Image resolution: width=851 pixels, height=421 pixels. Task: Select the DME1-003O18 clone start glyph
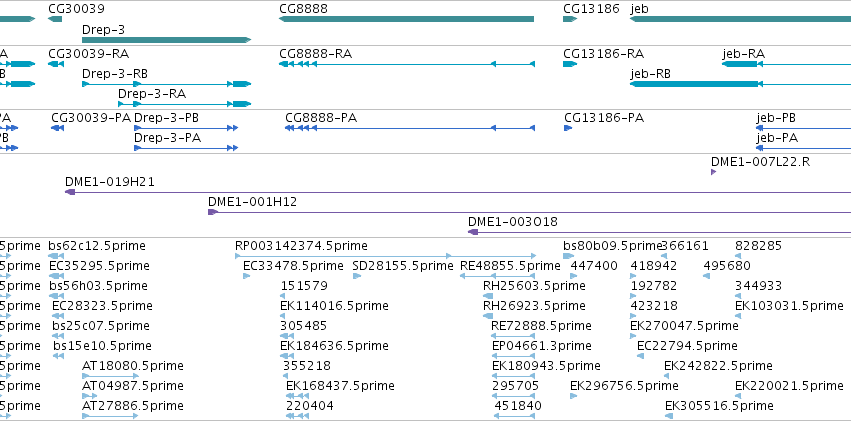[x=473, y=232]
